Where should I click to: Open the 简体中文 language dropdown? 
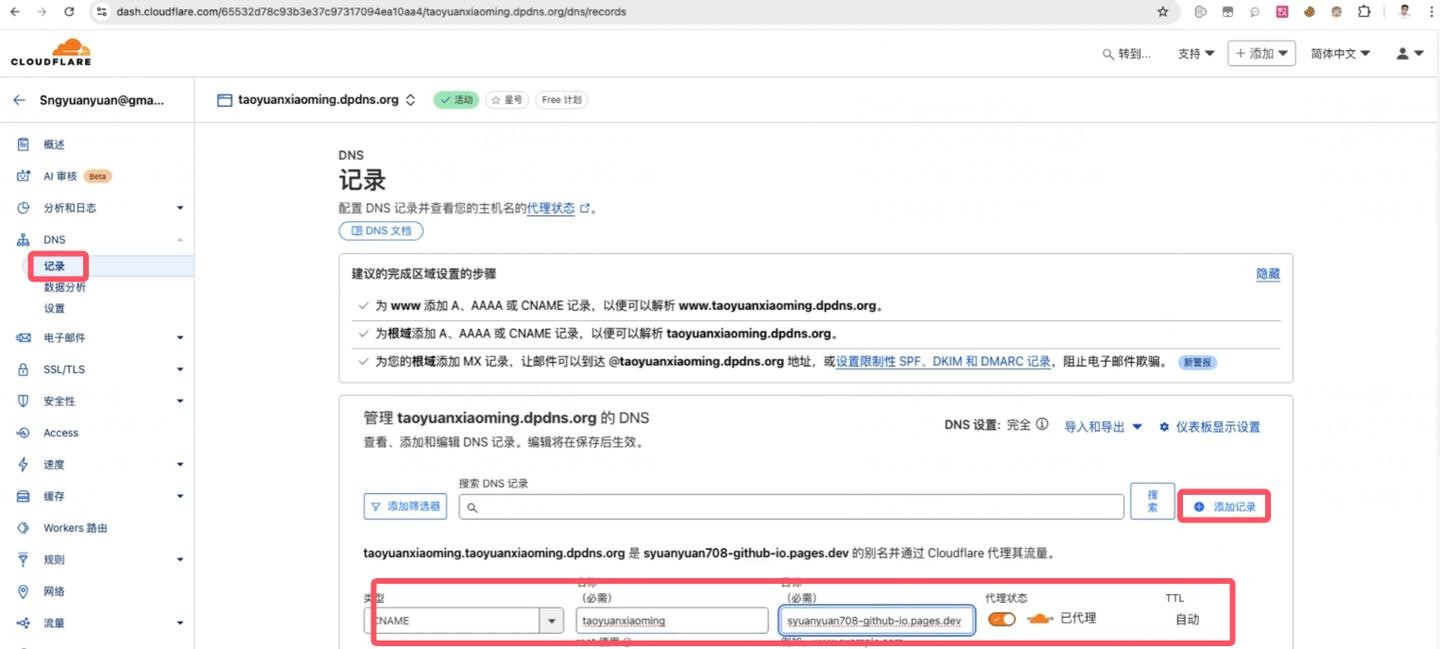tap(1340, 54)
